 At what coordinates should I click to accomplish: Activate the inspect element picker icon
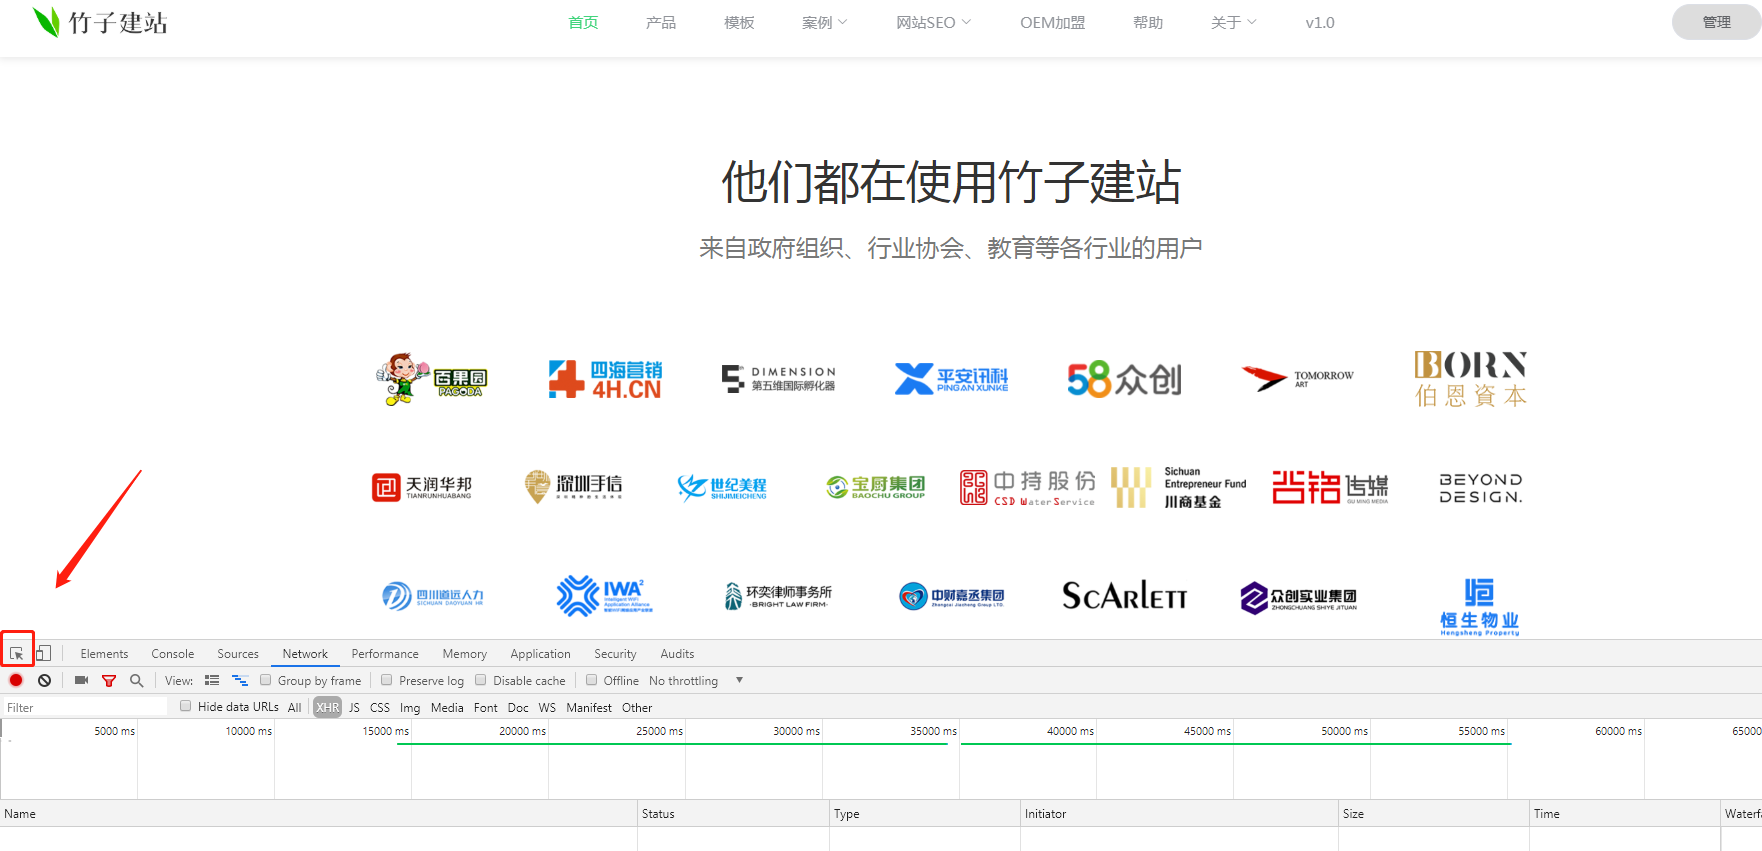coord(17,653)
